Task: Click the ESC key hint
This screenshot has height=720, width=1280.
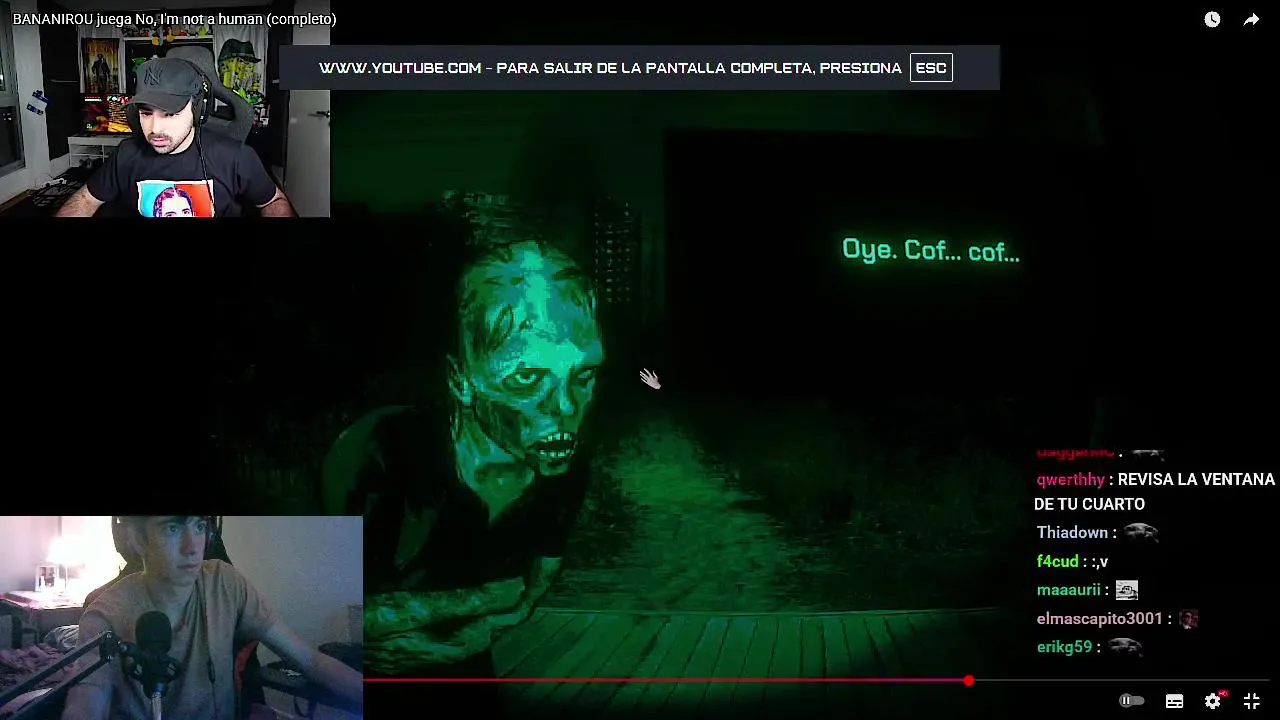Action: [930, 68]
